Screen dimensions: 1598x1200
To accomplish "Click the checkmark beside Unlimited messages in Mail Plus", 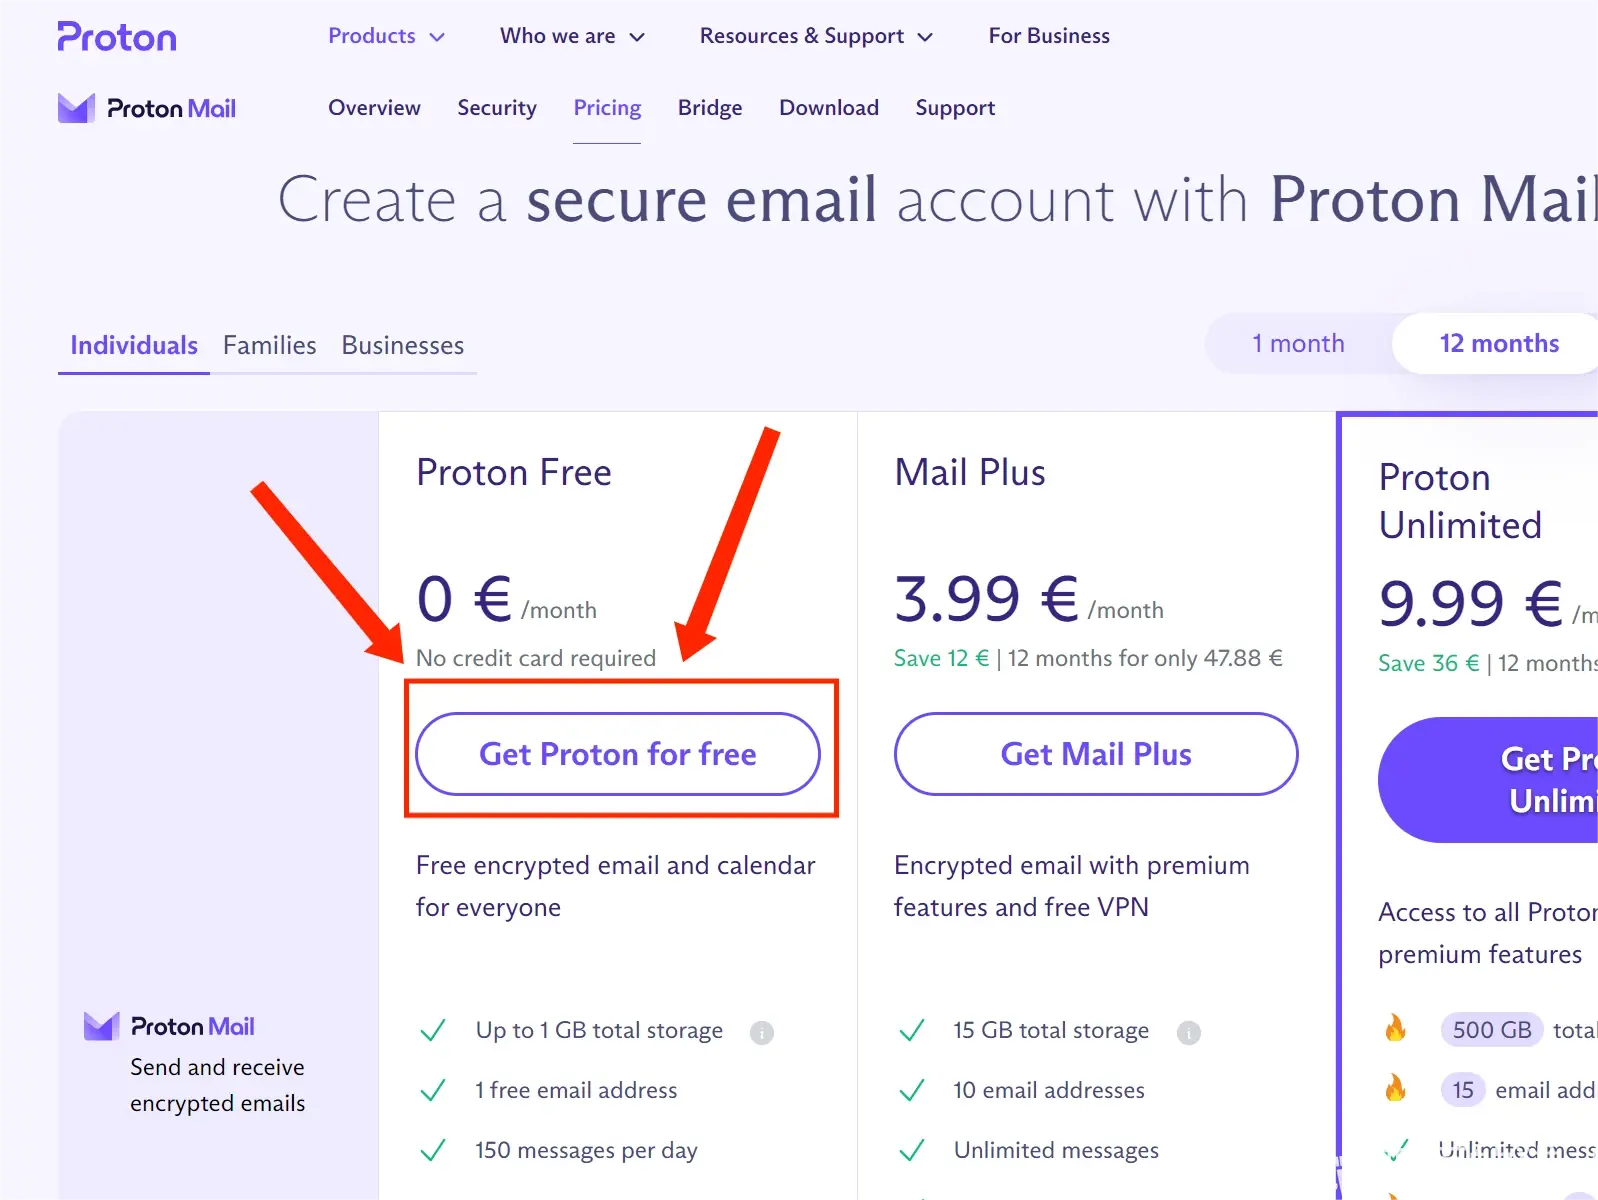I will click(x=911, y=1151).
